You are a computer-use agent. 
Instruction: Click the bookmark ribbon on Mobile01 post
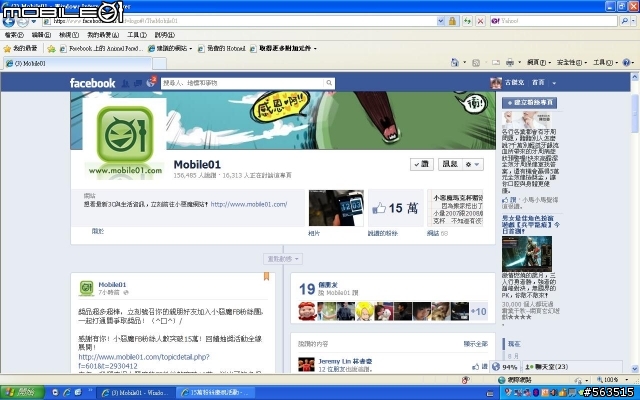coord(267,276)
